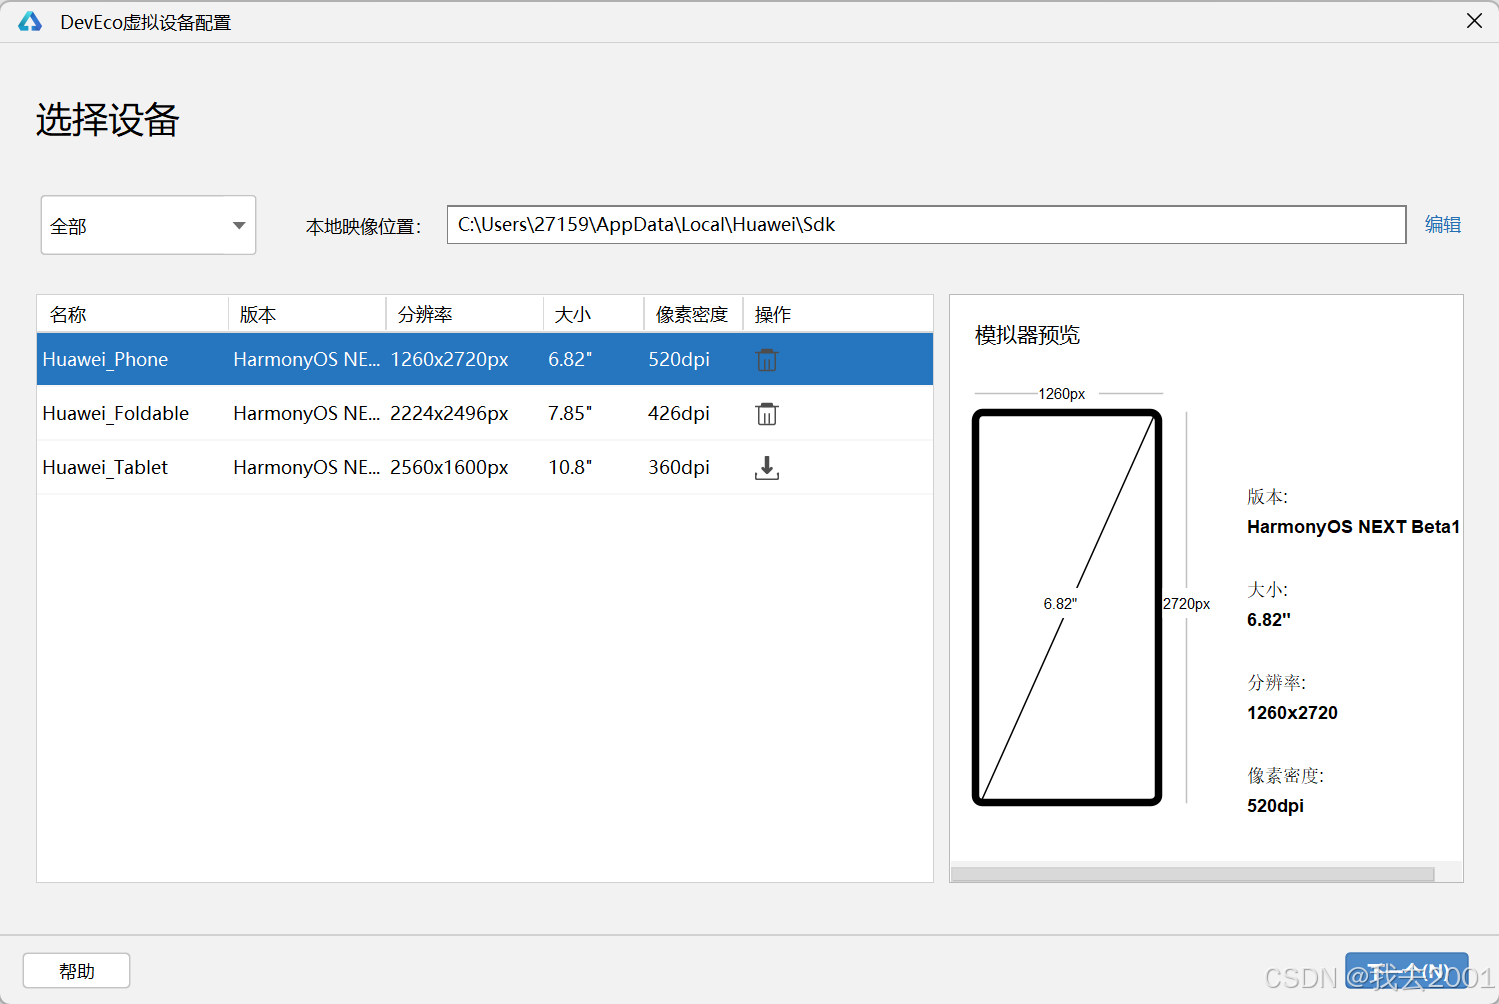1499x1004 pixels.
Task: Click the local image path input field
Action: coord(926,225)
